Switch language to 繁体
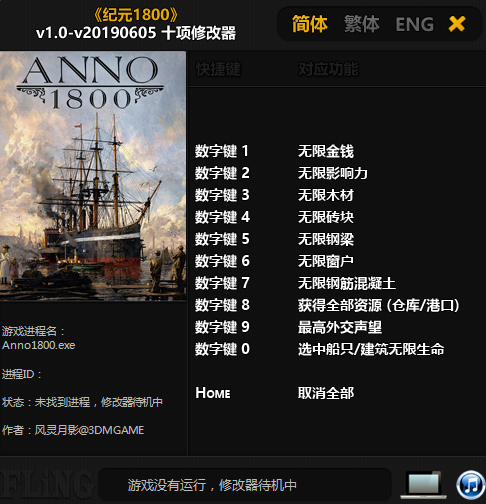The height and width of the screenshot is (504, 486). 362,24
